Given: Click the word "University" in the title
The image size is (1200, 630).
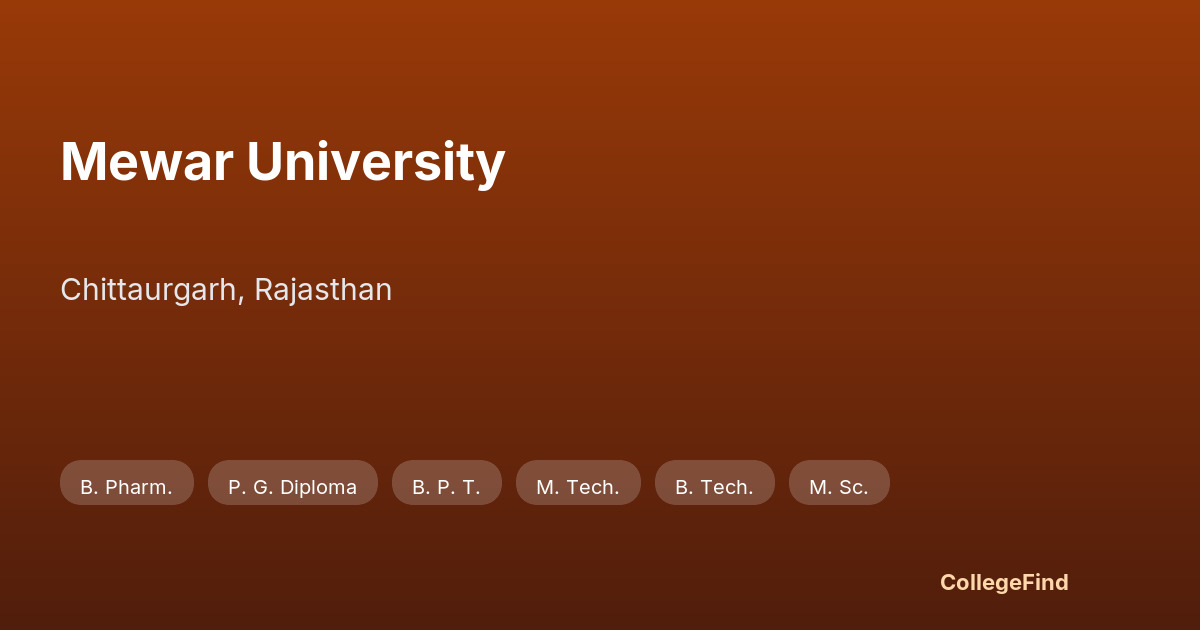Looking at the screenshot, I should pos(376,162).
